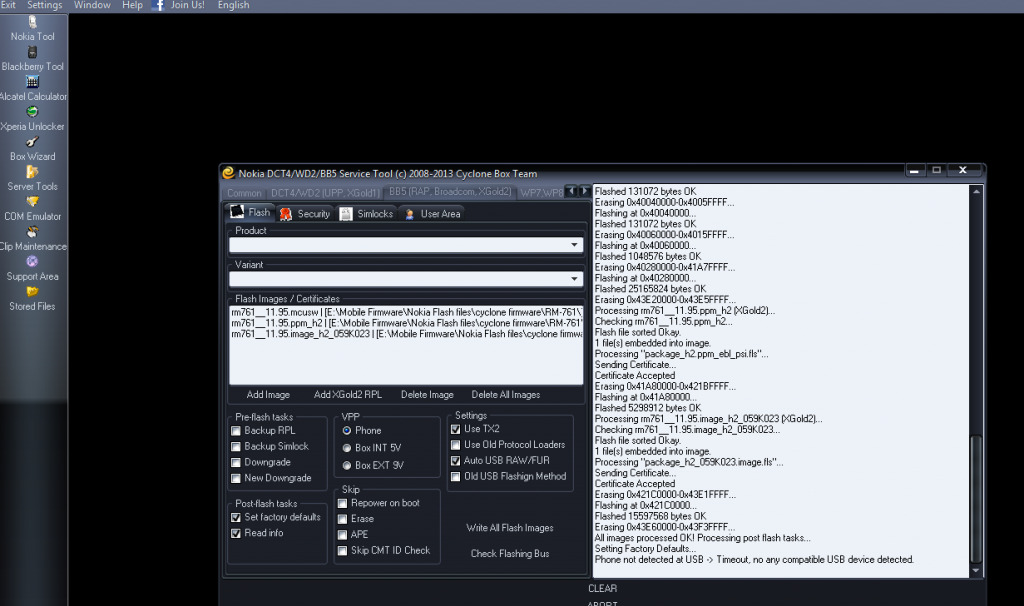Enable the Backup RPL checkbox
Screen dimensions: 1024x606
coord(236,431)
